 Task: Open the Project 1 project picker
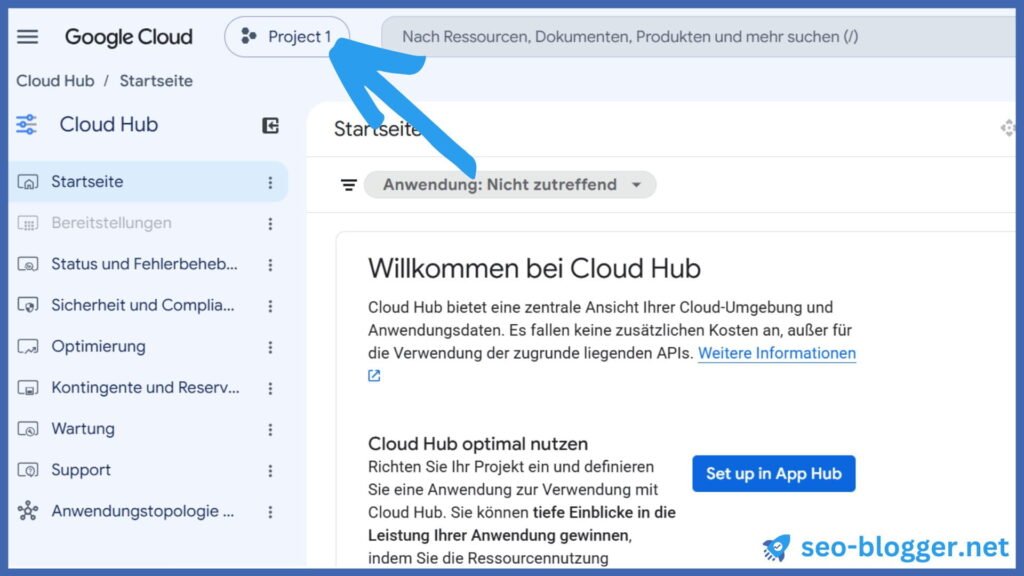[x=287, y=37]
